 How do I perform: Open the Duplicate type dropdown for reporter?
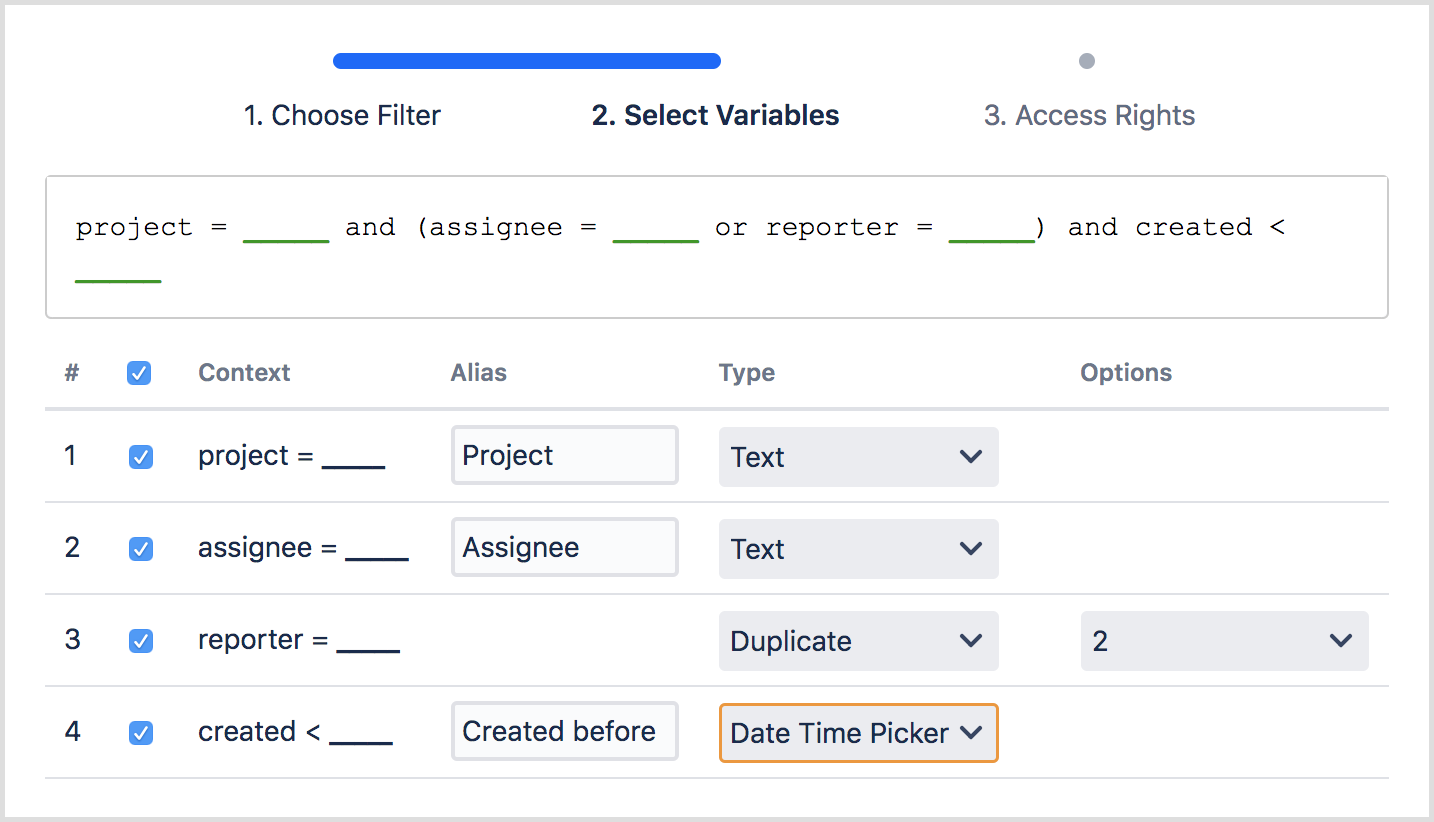[858, 641]
